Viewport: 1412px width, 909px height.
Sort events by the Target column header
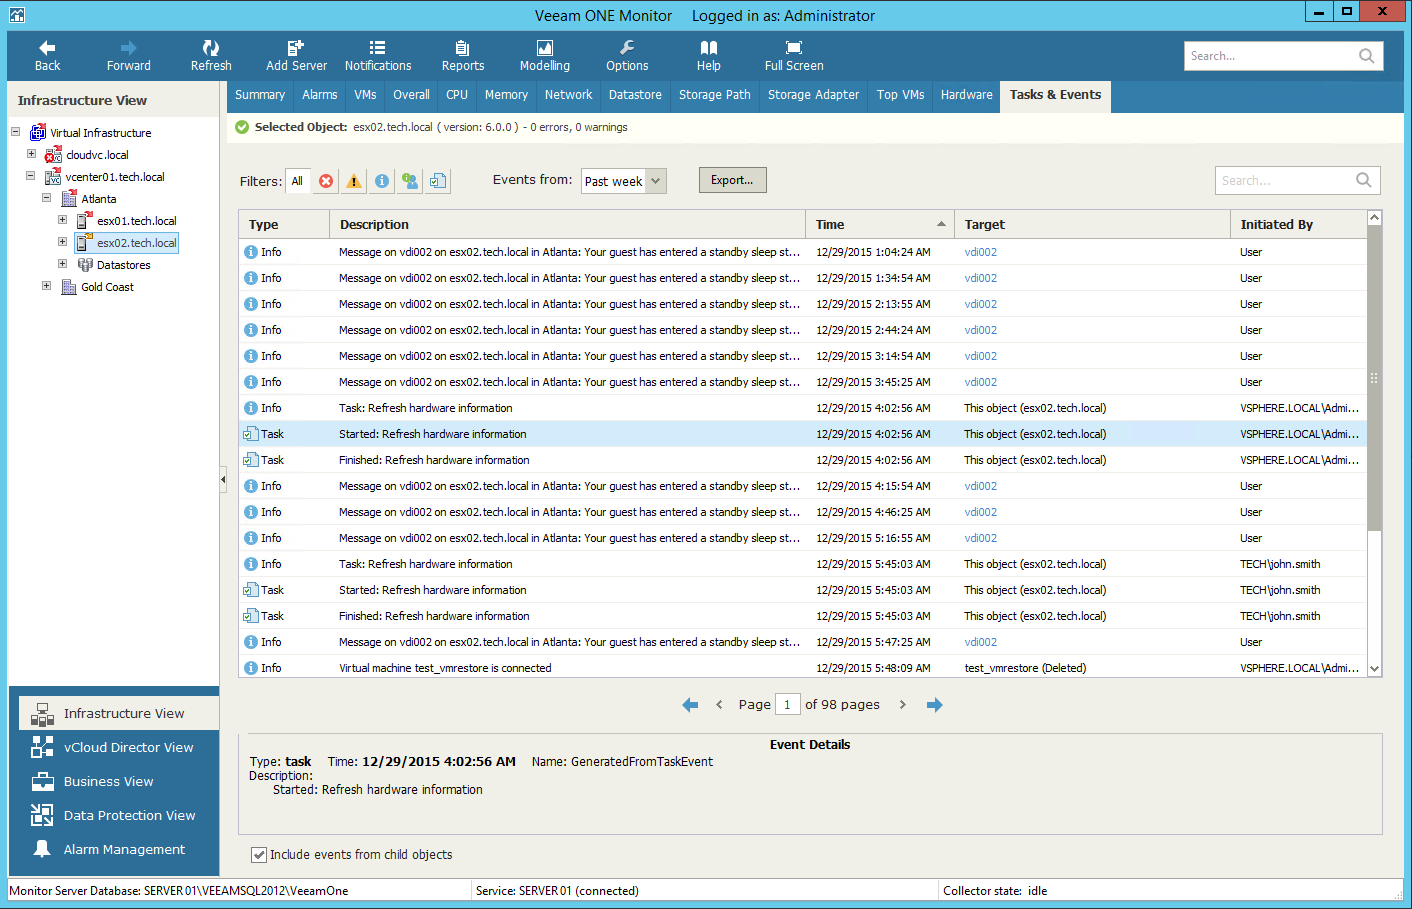[x=1092, y=225]
